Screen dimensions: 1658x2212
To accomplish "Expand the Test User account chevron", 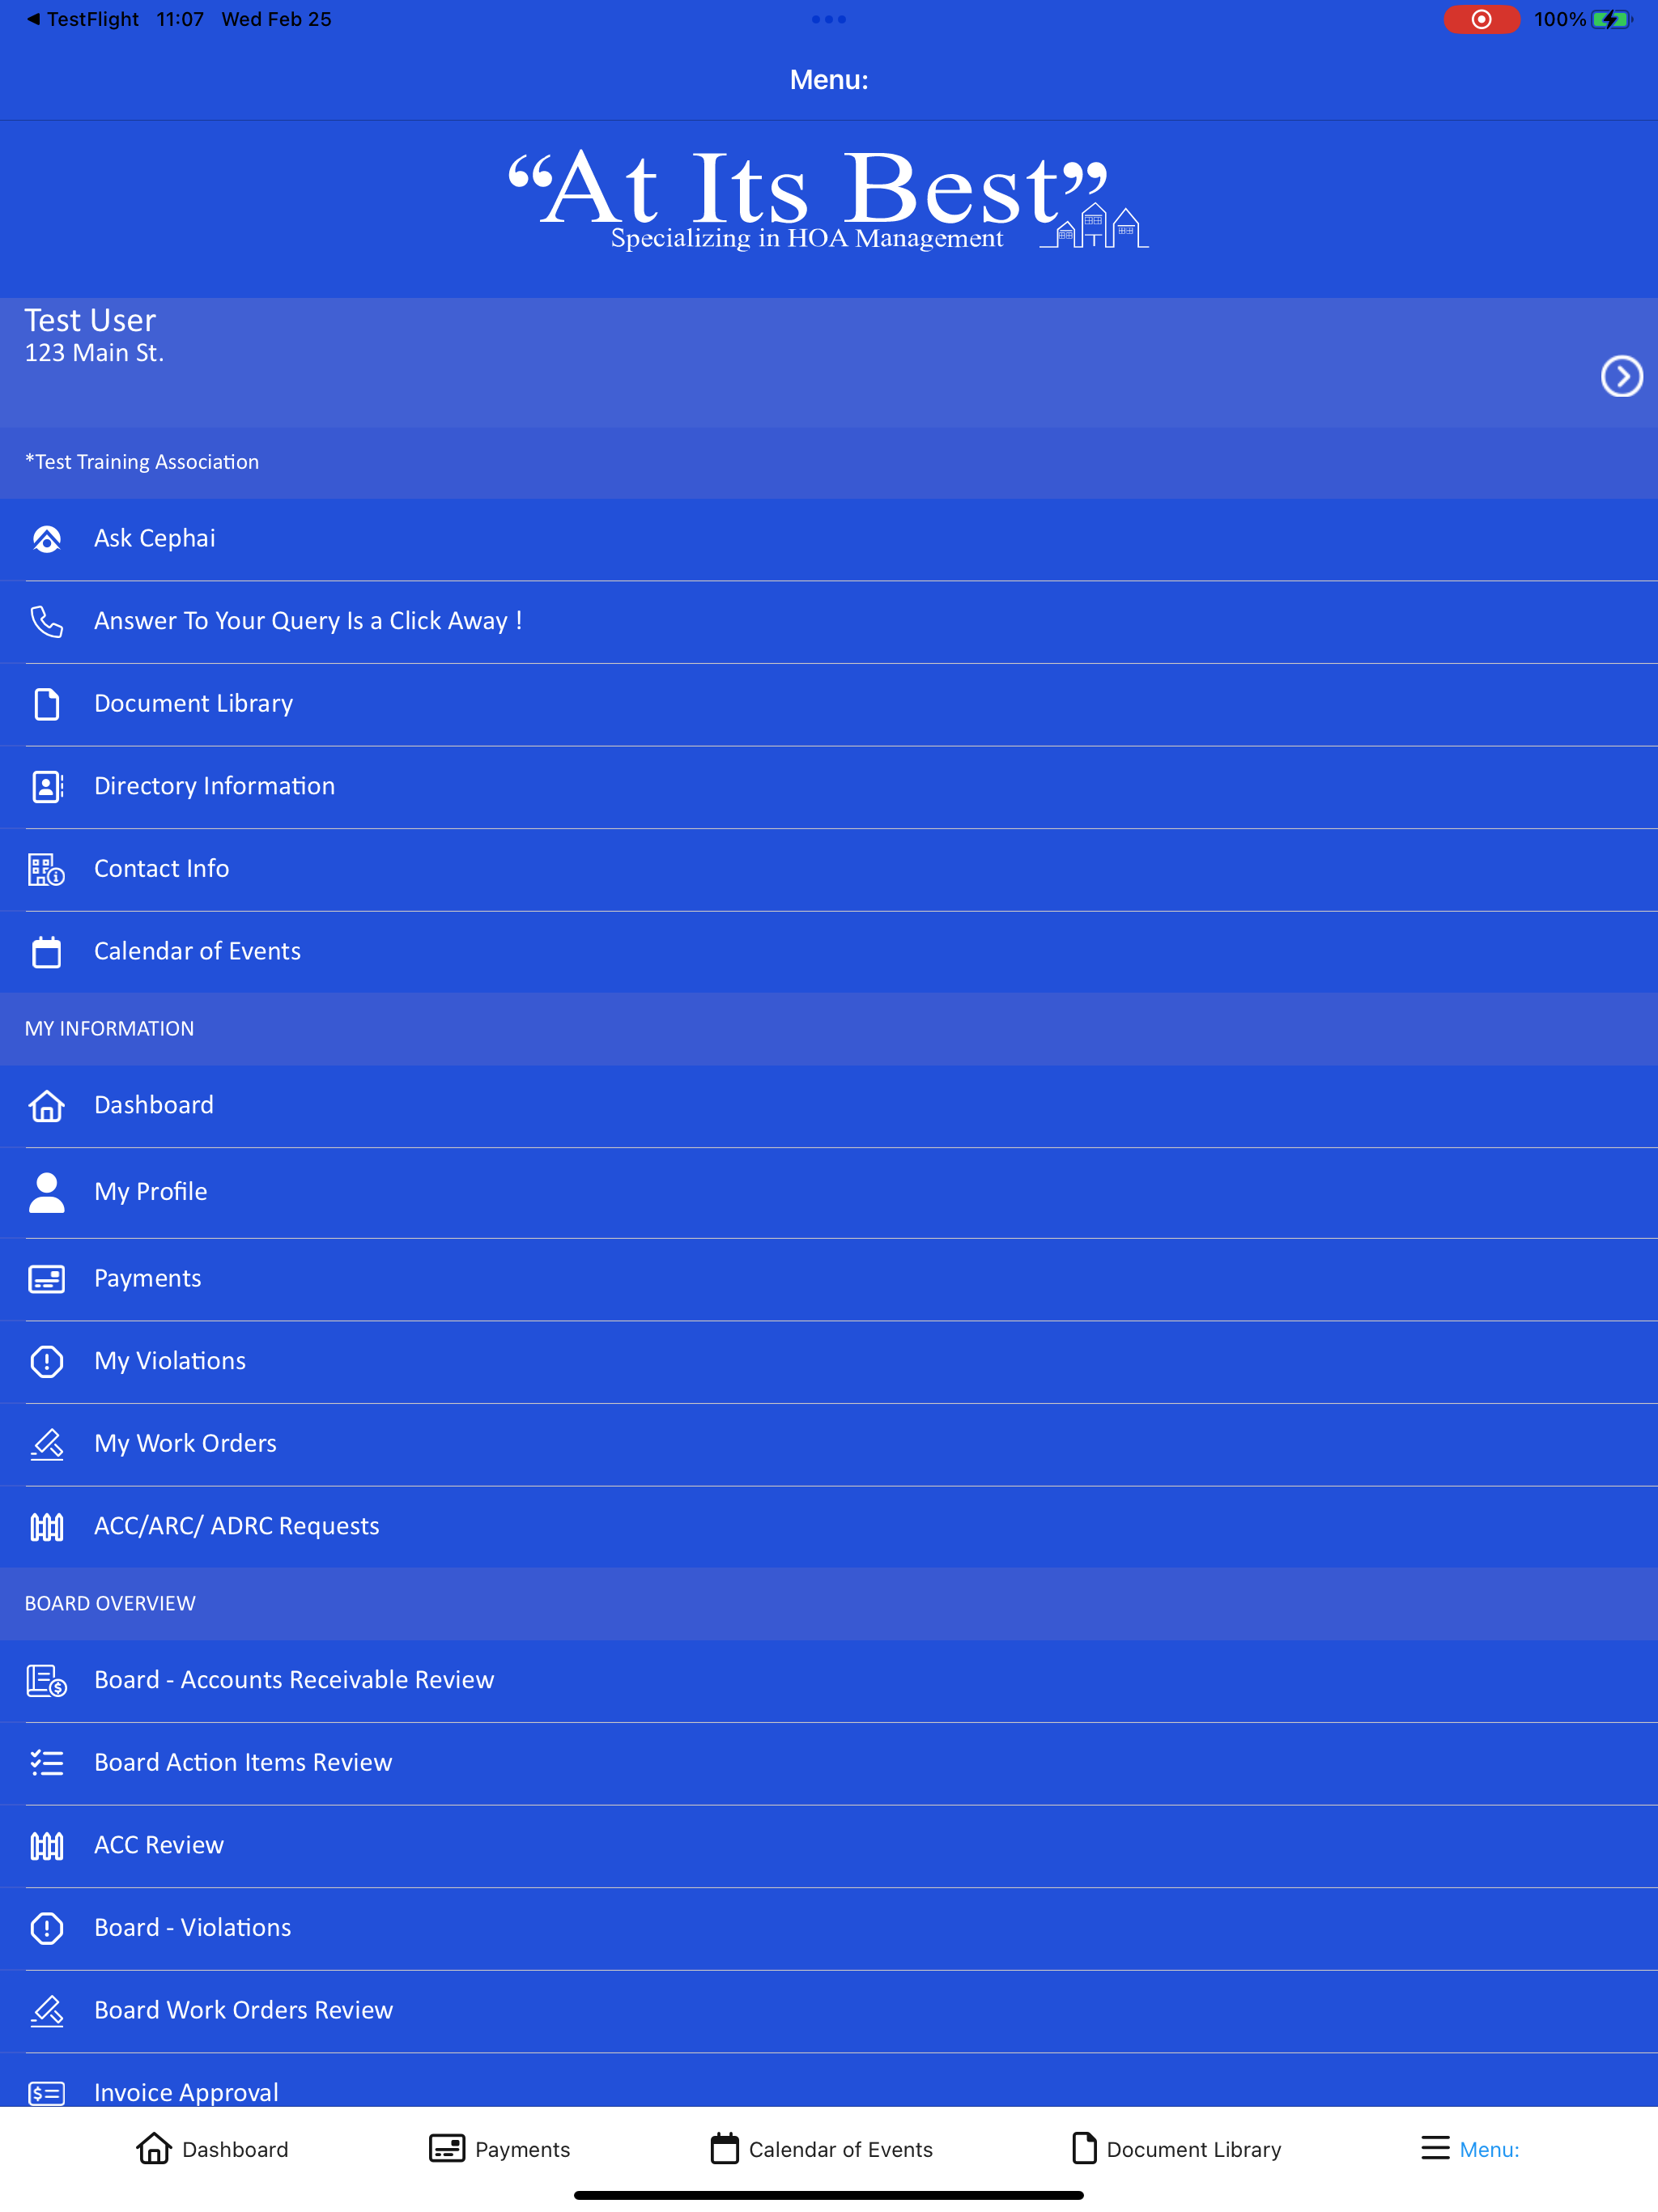I will point(1621,377).
